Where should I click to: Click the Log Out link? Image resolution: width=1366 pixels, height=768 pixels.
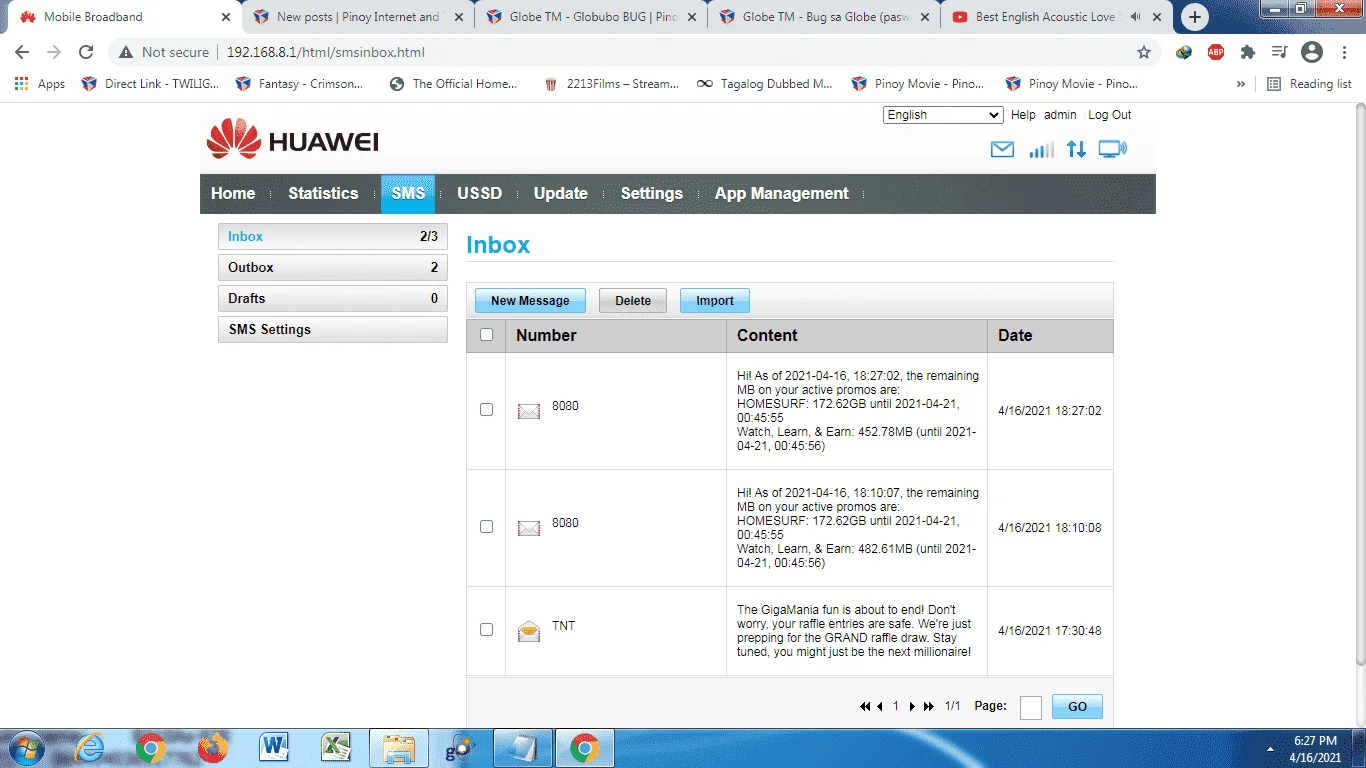pyautogui.click(x=1110, y=115)
